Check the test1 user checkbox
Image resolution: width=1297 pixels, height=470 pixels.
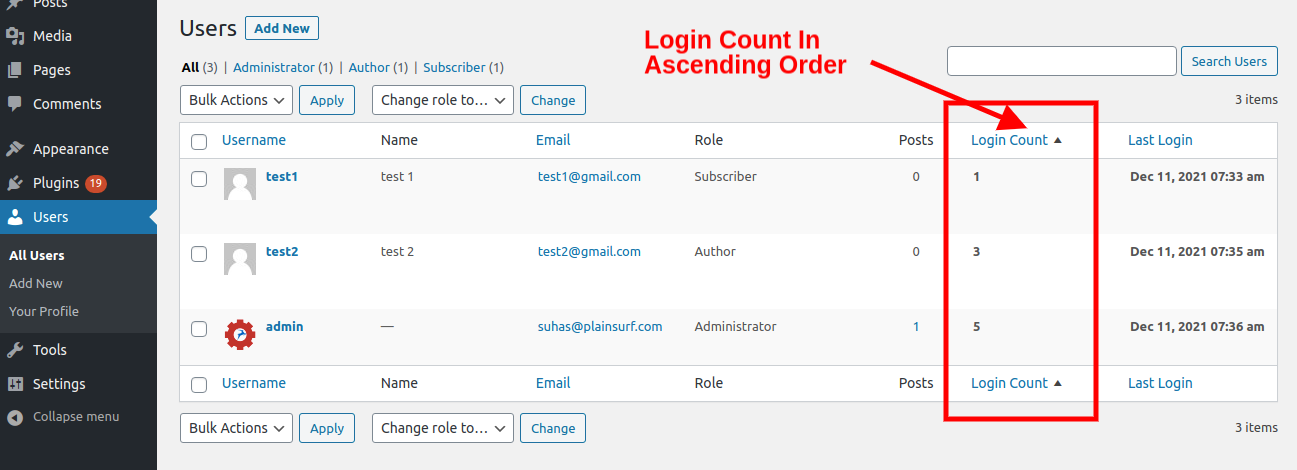point(199,179)
